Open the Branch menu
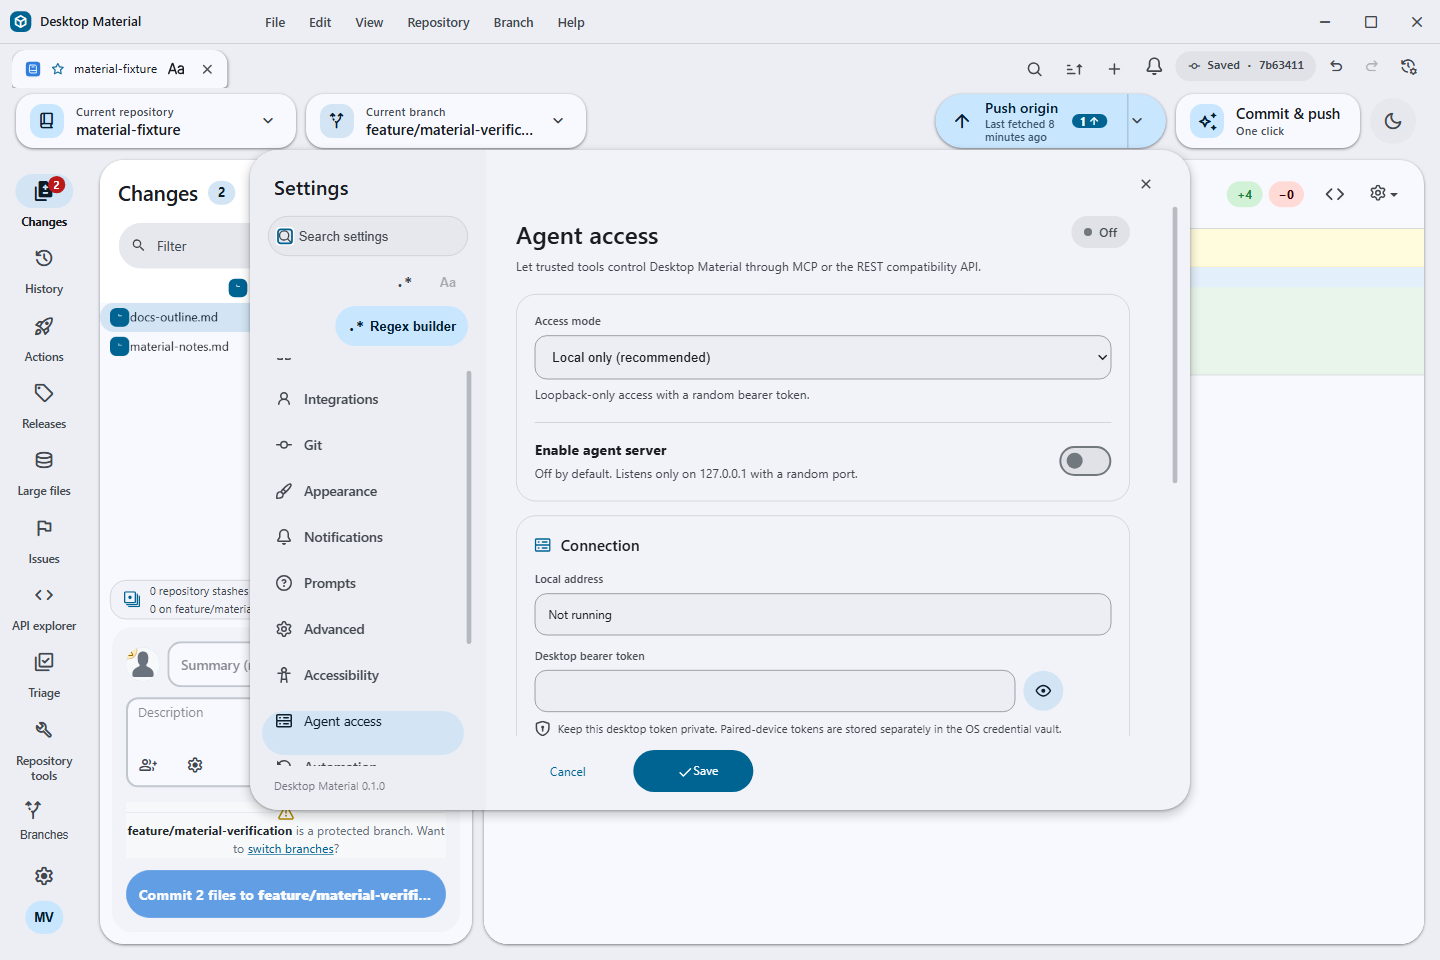The width and height of the screenshot is (1440, 960). [513, 22]
